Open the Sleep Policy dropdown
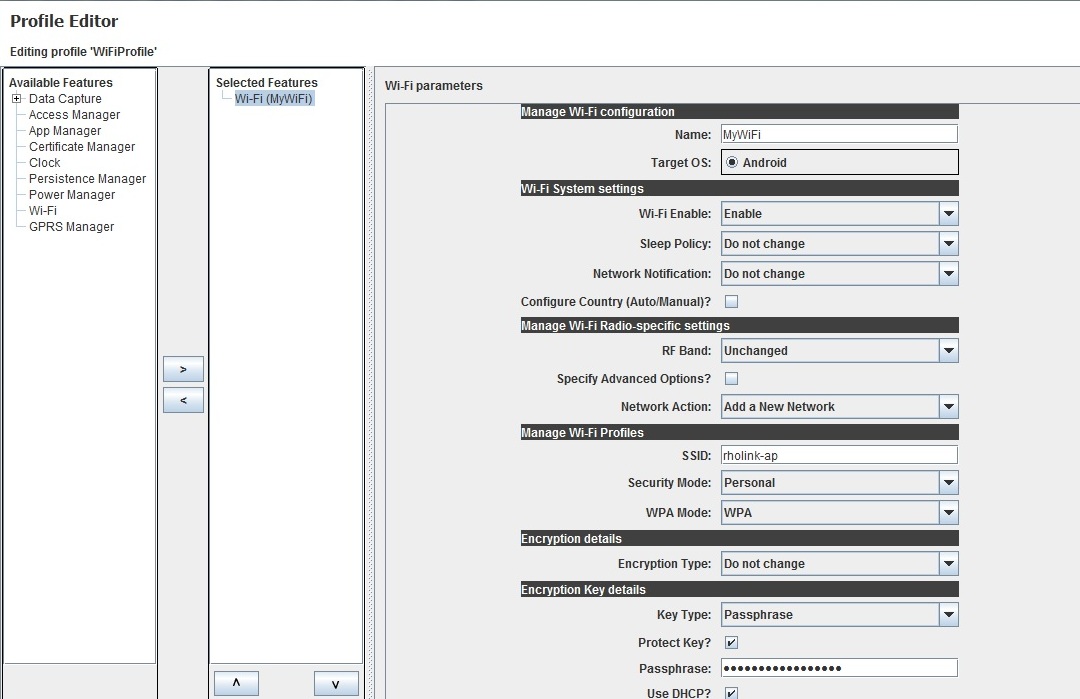The image size is (1080, 699). click(x=948, y=244)
